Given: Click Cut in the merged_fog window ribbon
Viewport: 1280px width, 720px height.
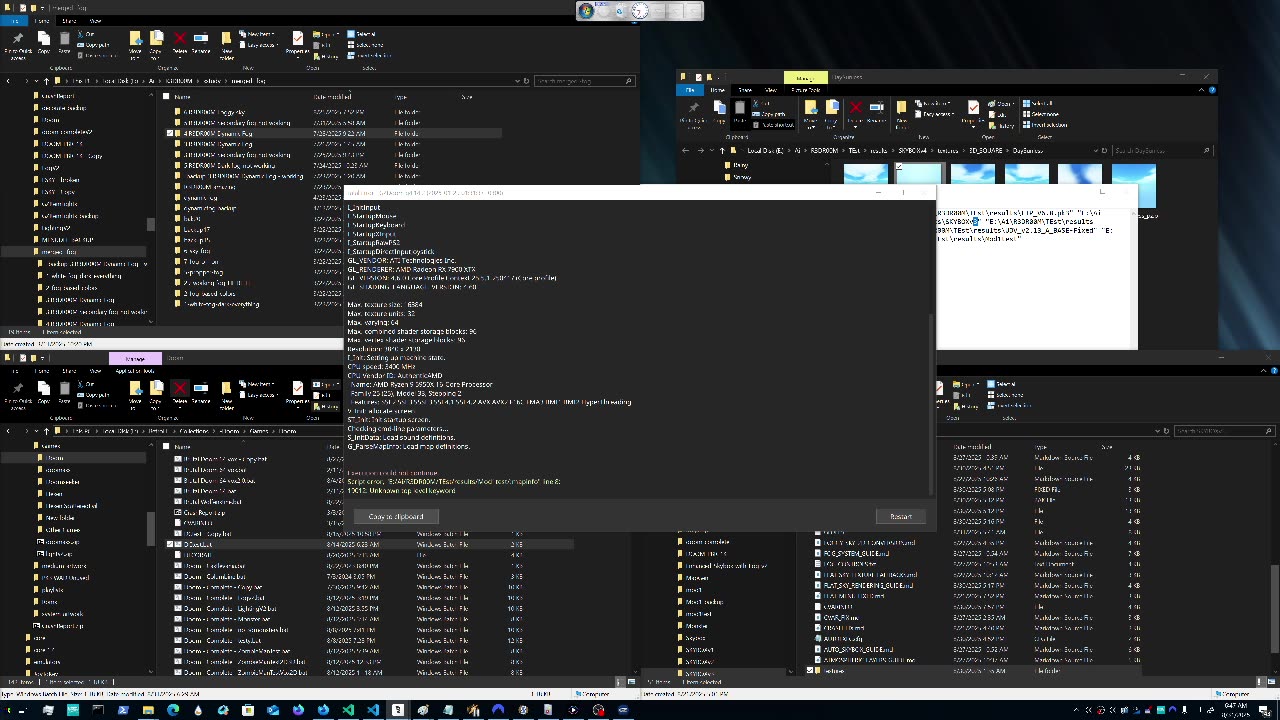Looking at the screenshot, I should [x=86, y=34].
